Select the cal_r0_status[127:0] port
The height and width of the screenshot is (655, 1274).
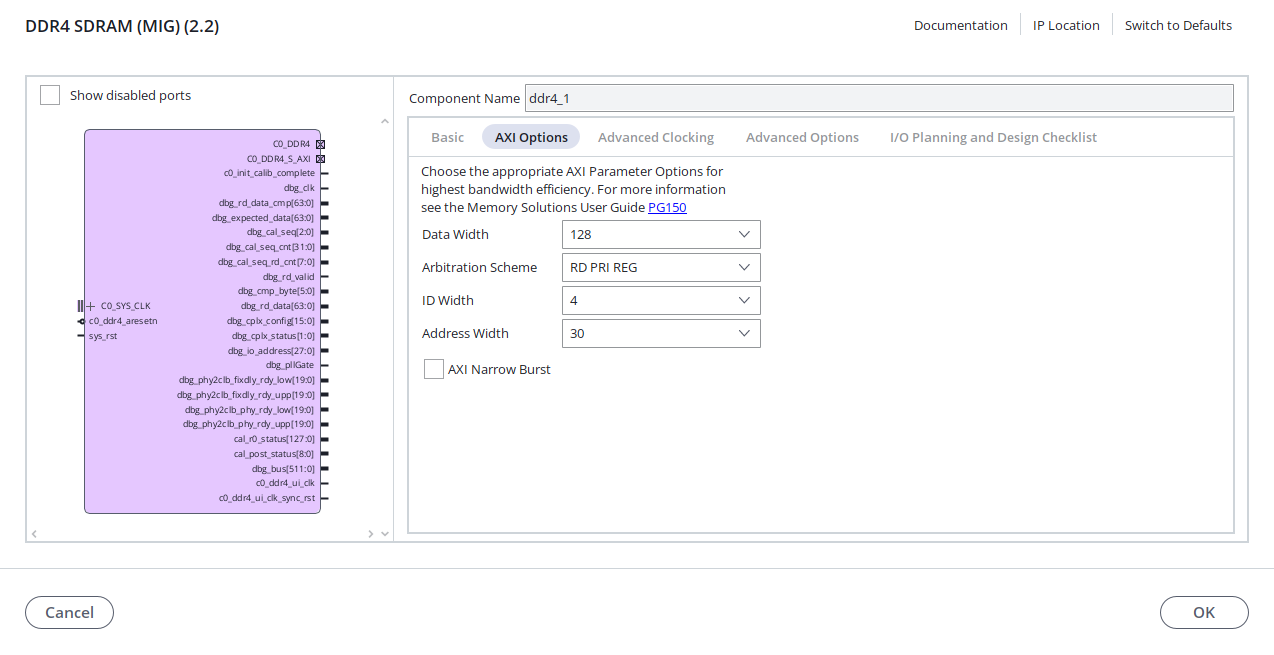point(274,439)
